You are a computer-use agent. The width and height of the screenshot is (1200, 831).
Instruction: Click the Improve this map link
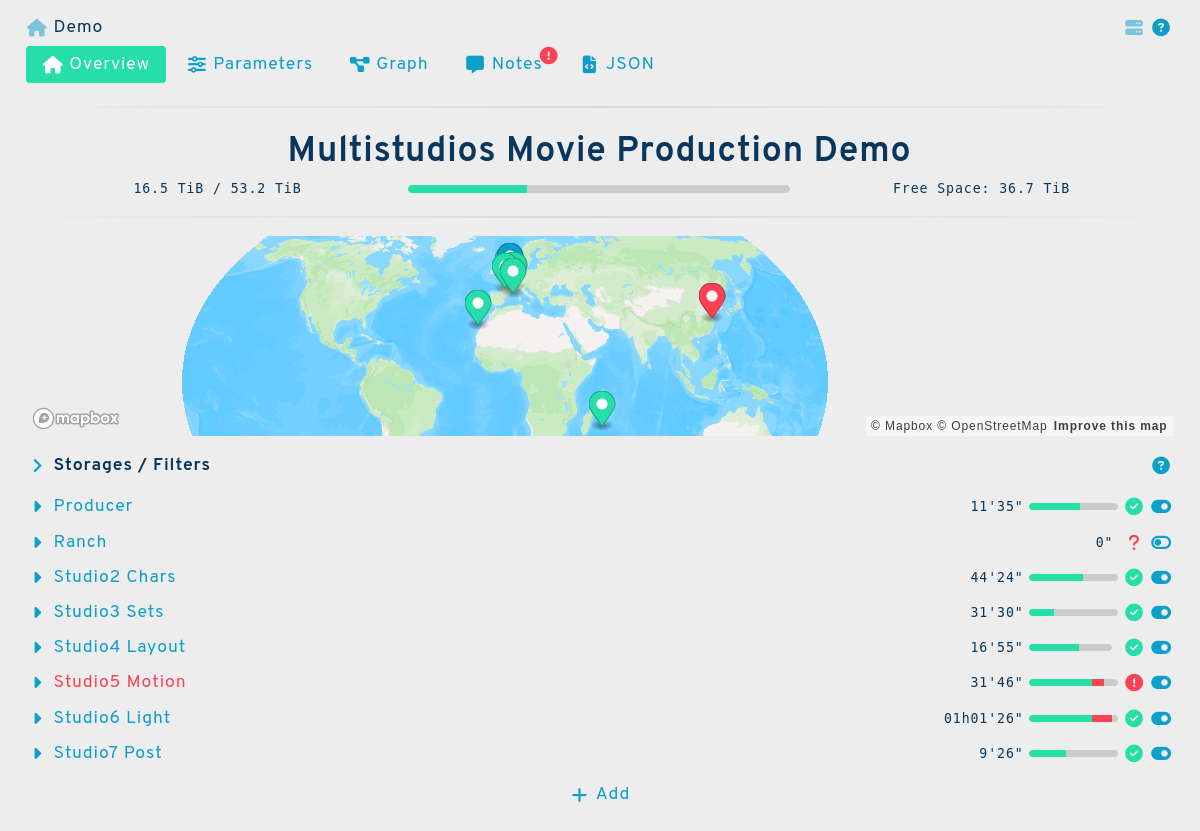(1110, 425)
